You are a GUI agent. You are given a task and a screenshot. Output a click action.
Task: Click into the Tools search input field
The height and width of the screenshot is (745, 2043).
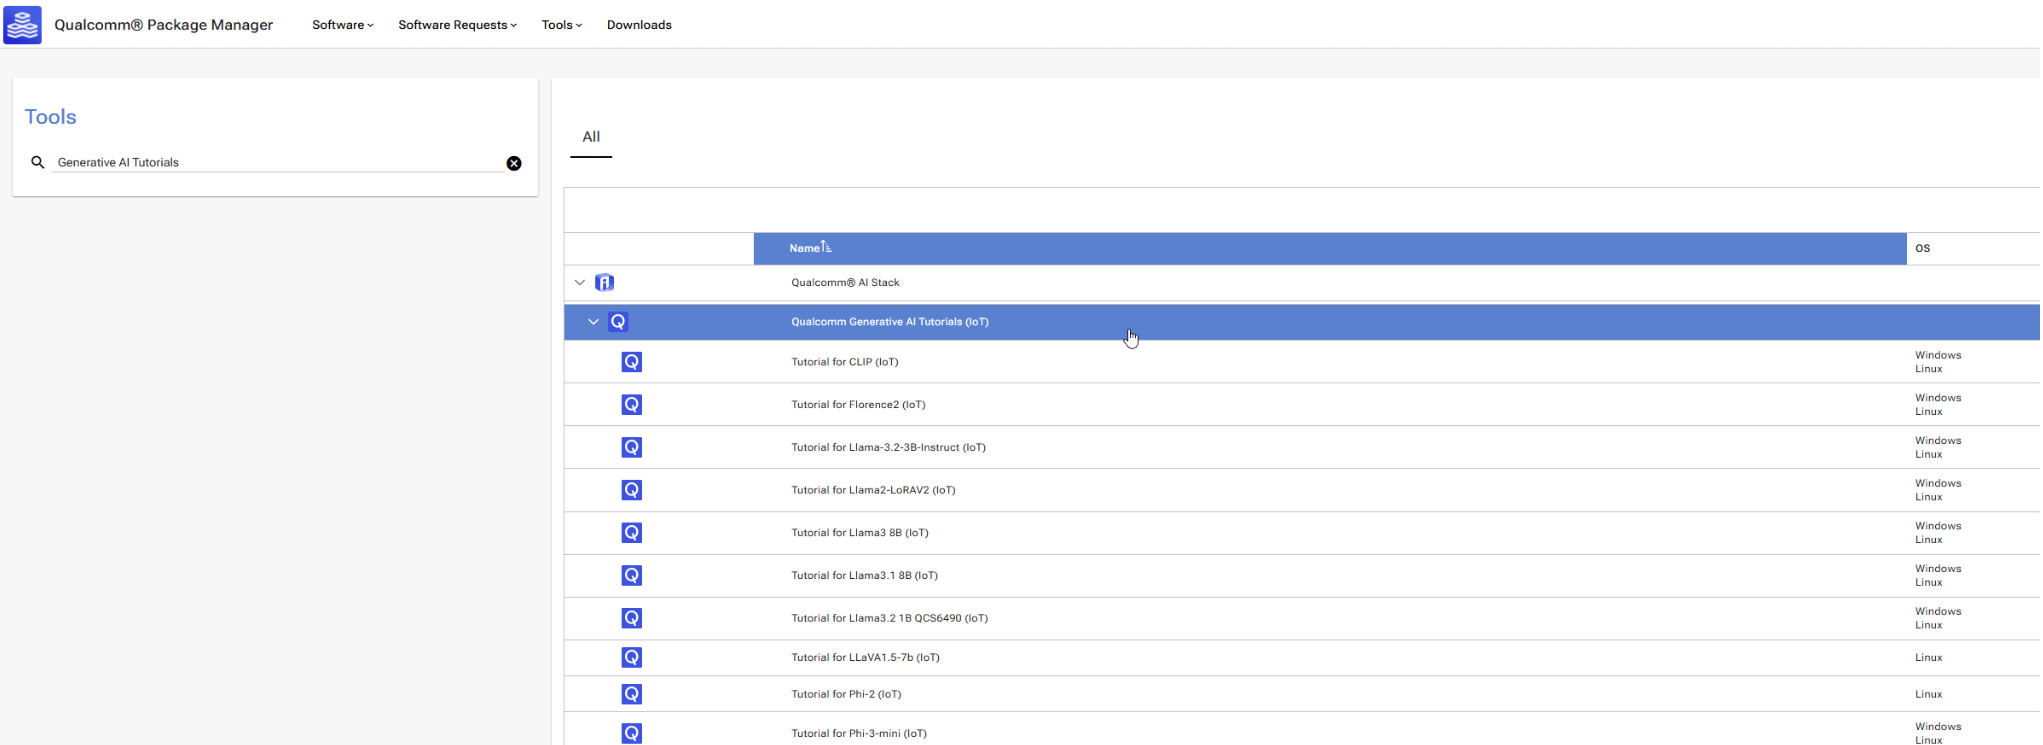click(x=278, y=162)
